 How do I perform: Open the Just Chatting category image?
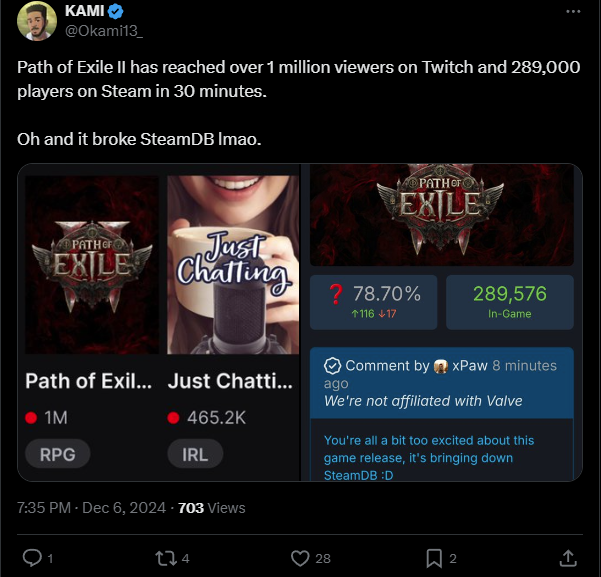233,265
